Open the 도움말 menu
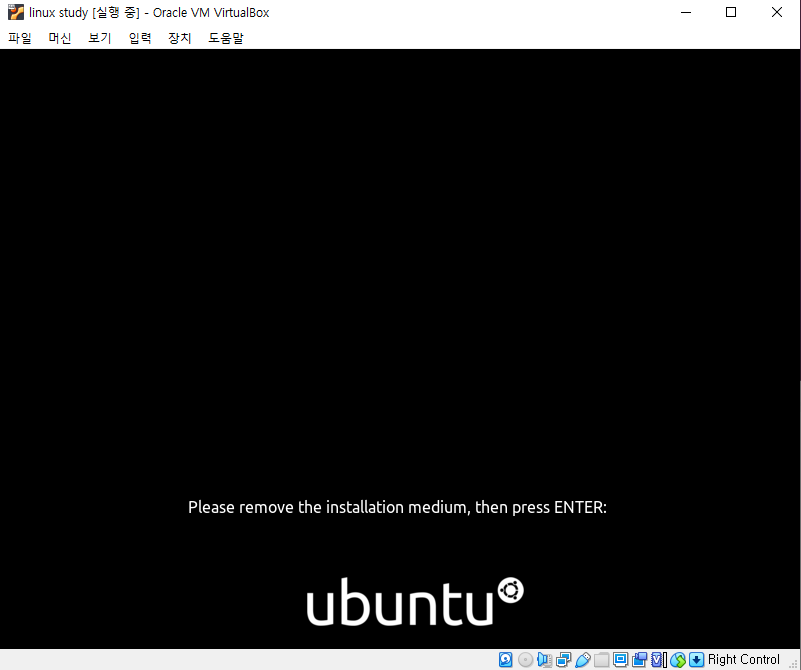 pos(226,38)
